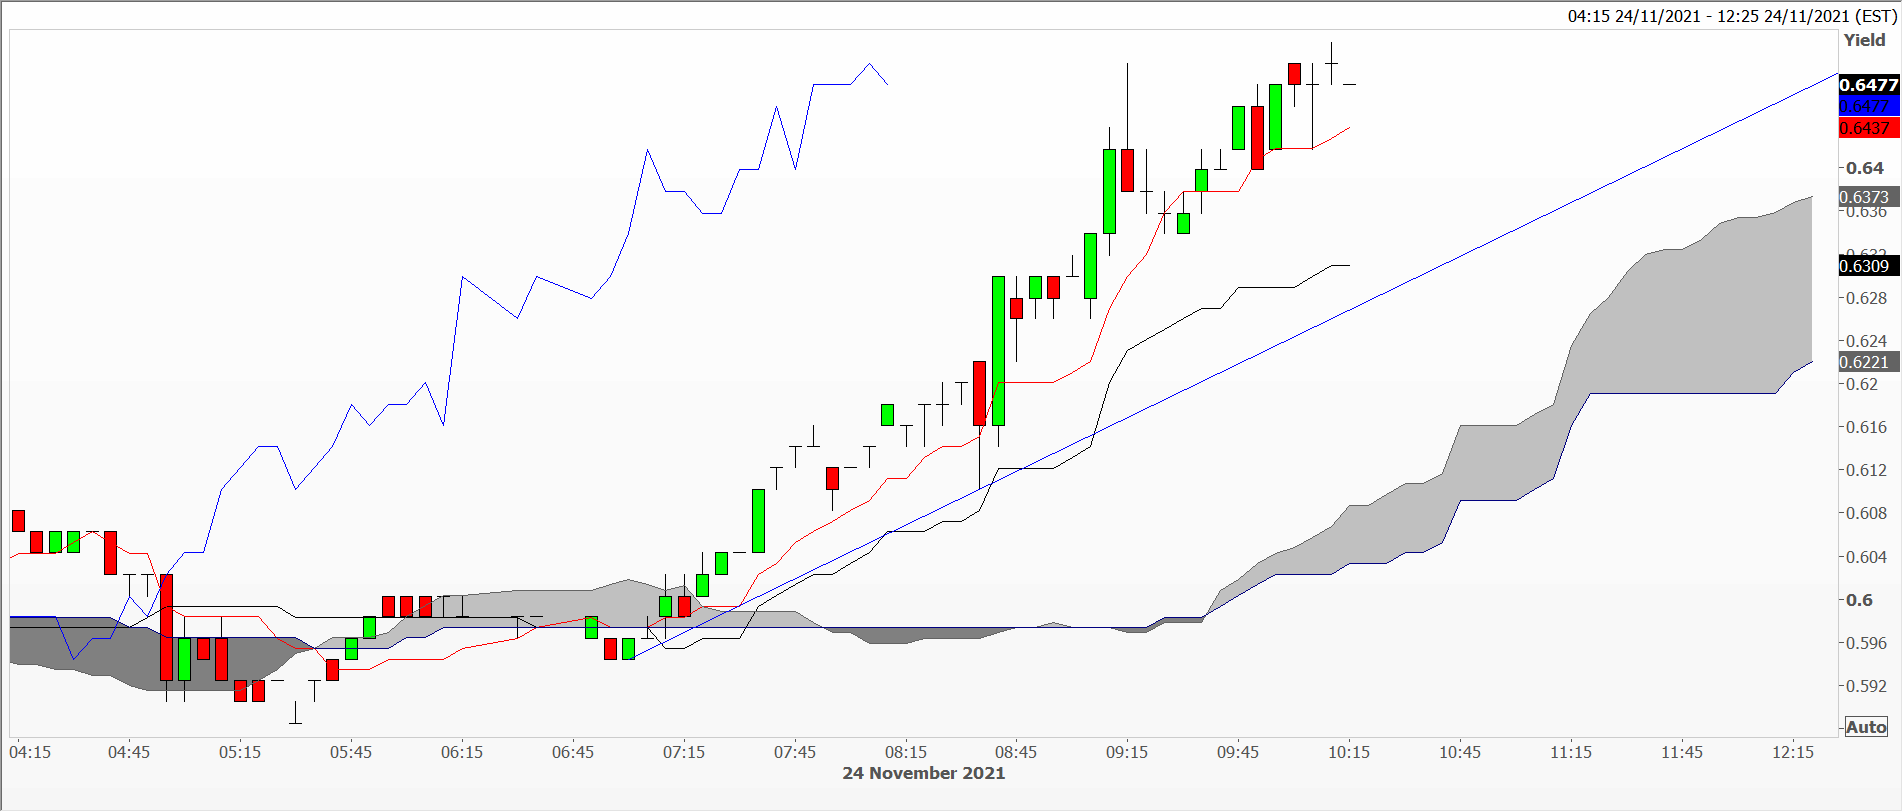Click the 07:15 time axis label
Image resolution: width=1903 pixels, height=812 pixels.
point(684,752)
